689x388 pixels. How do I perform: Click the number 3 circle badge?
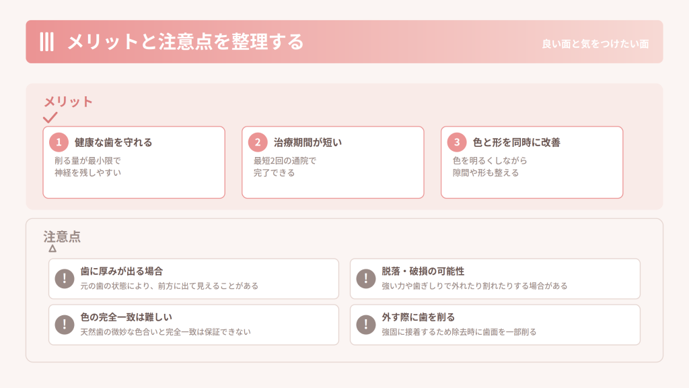point(457,142)
